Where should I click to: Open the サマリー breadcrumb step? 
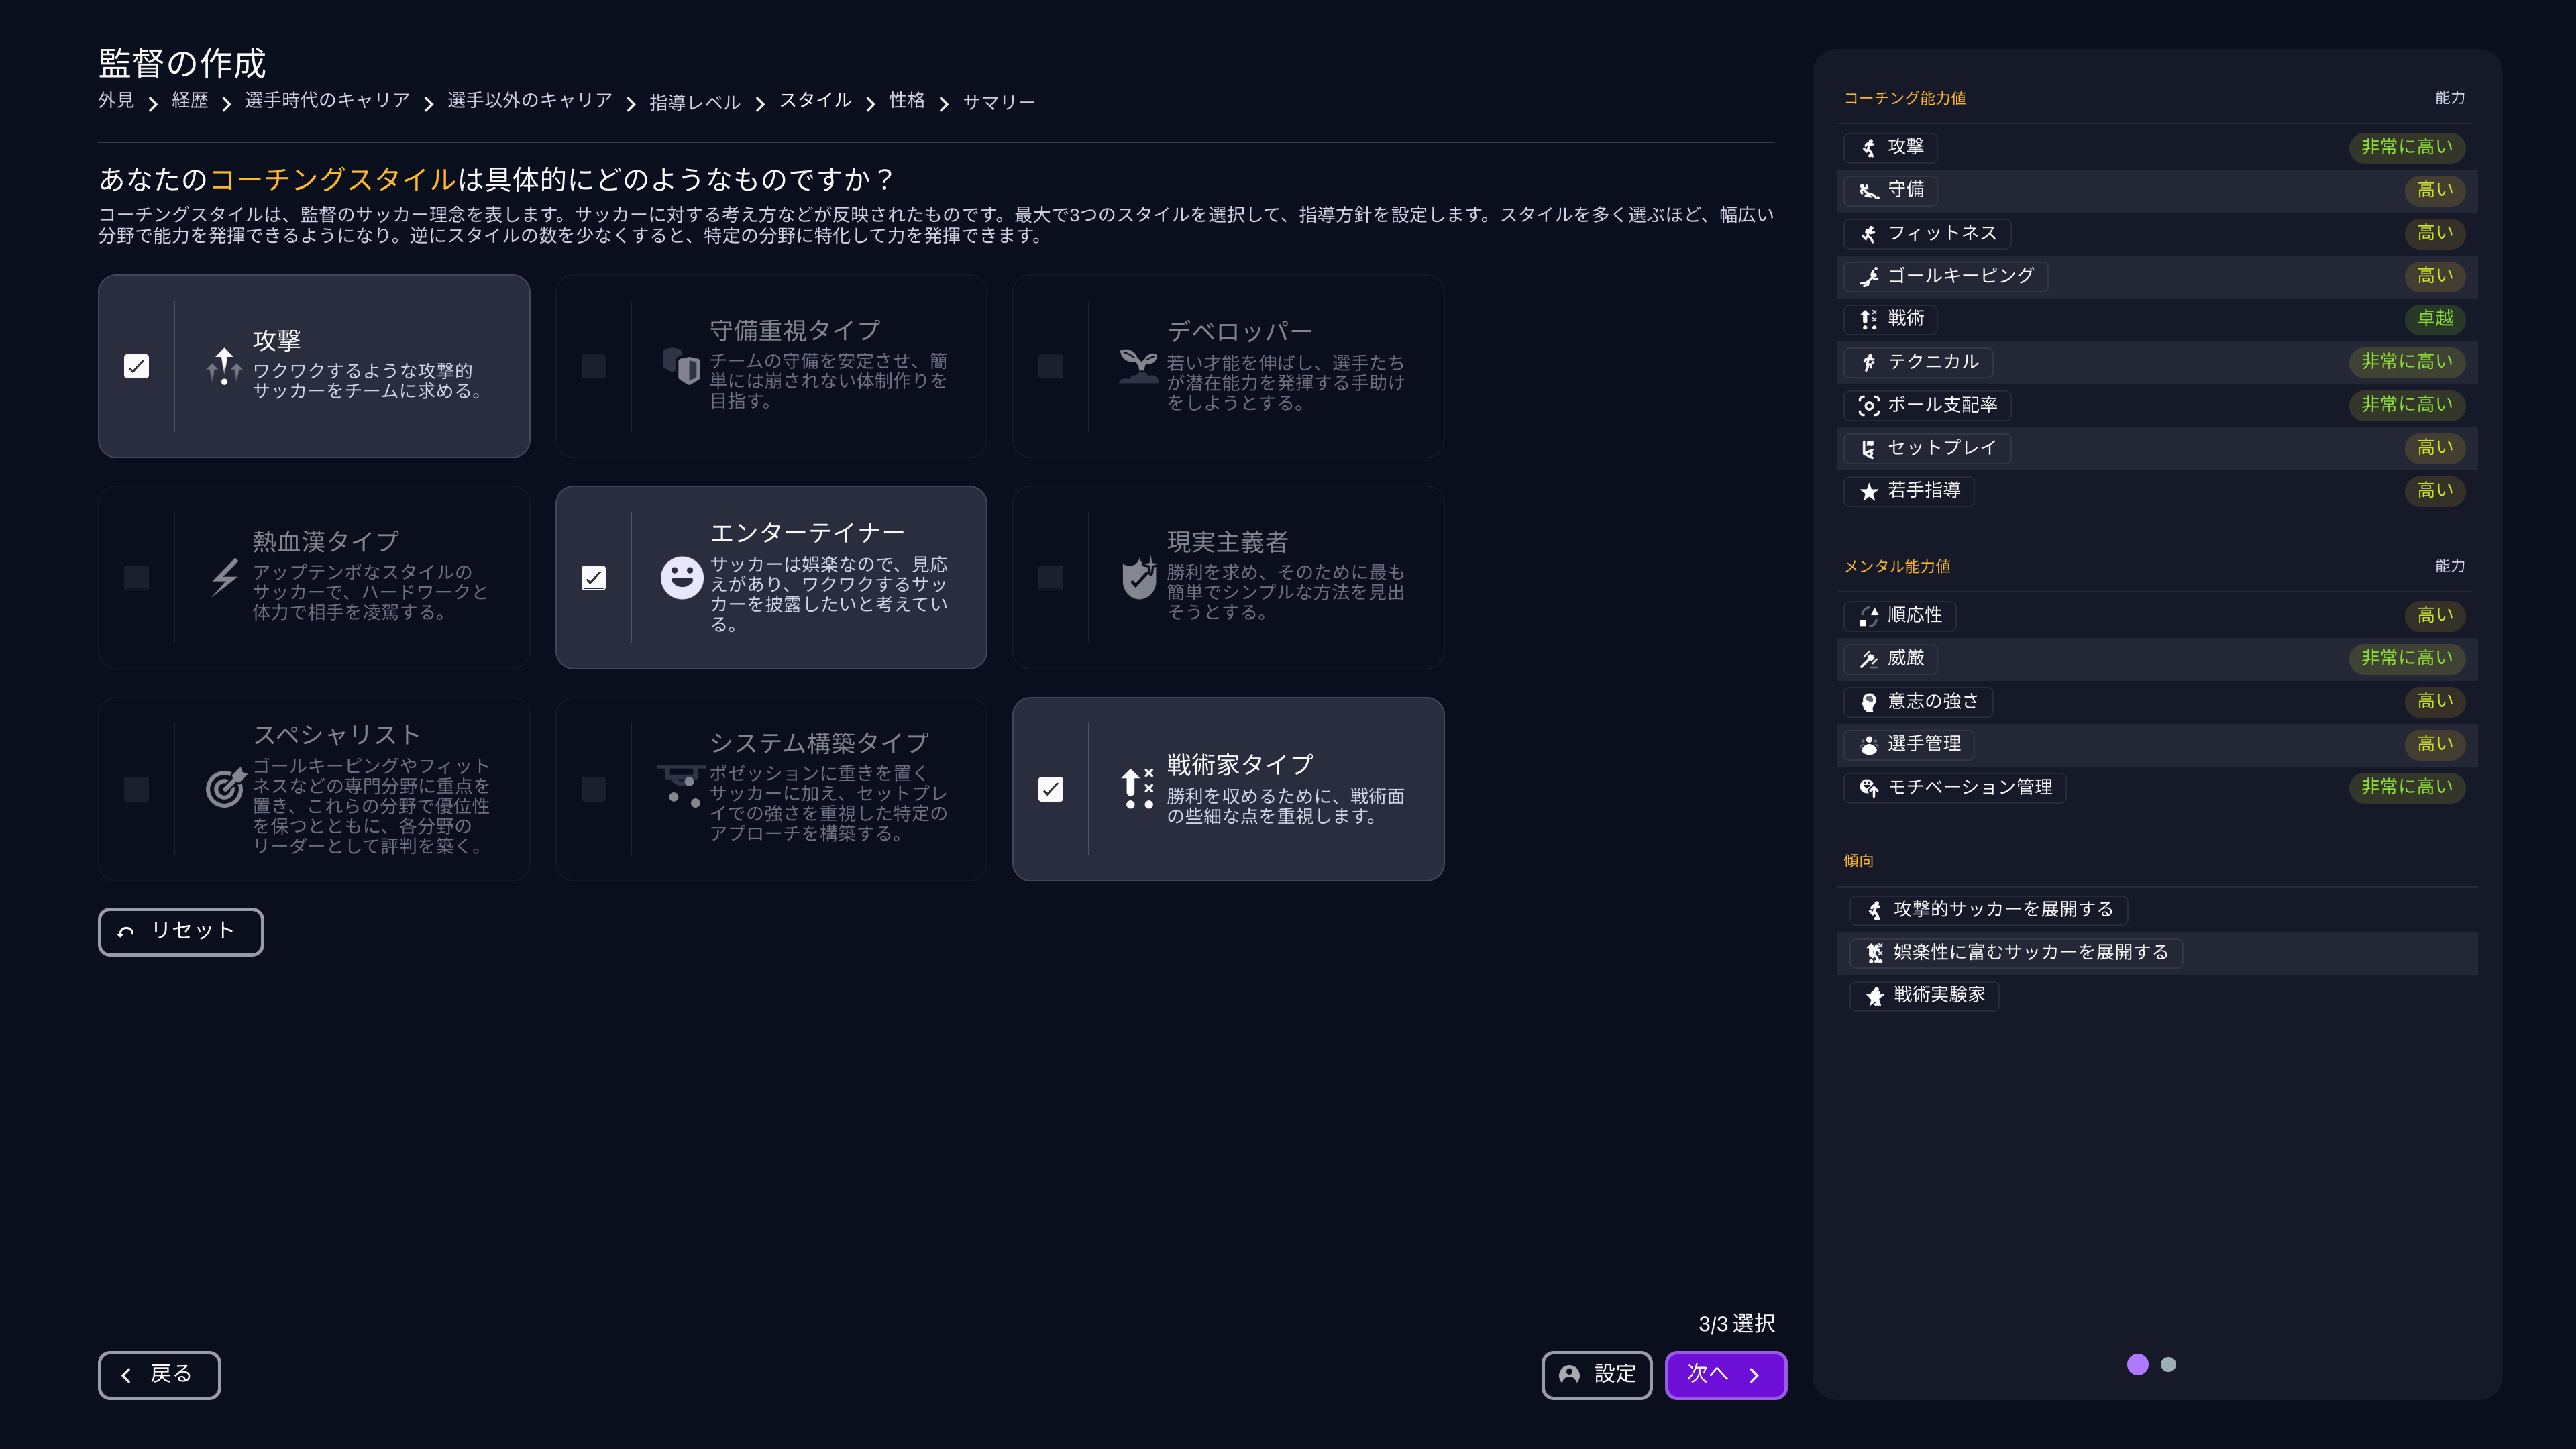[998, 102]
